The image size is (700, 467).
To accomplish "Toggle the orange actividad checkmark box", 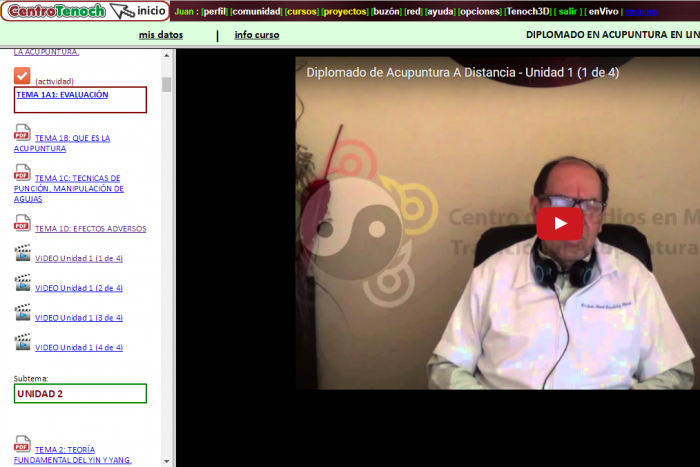I will pyautogui.click(x=22, y=76).
